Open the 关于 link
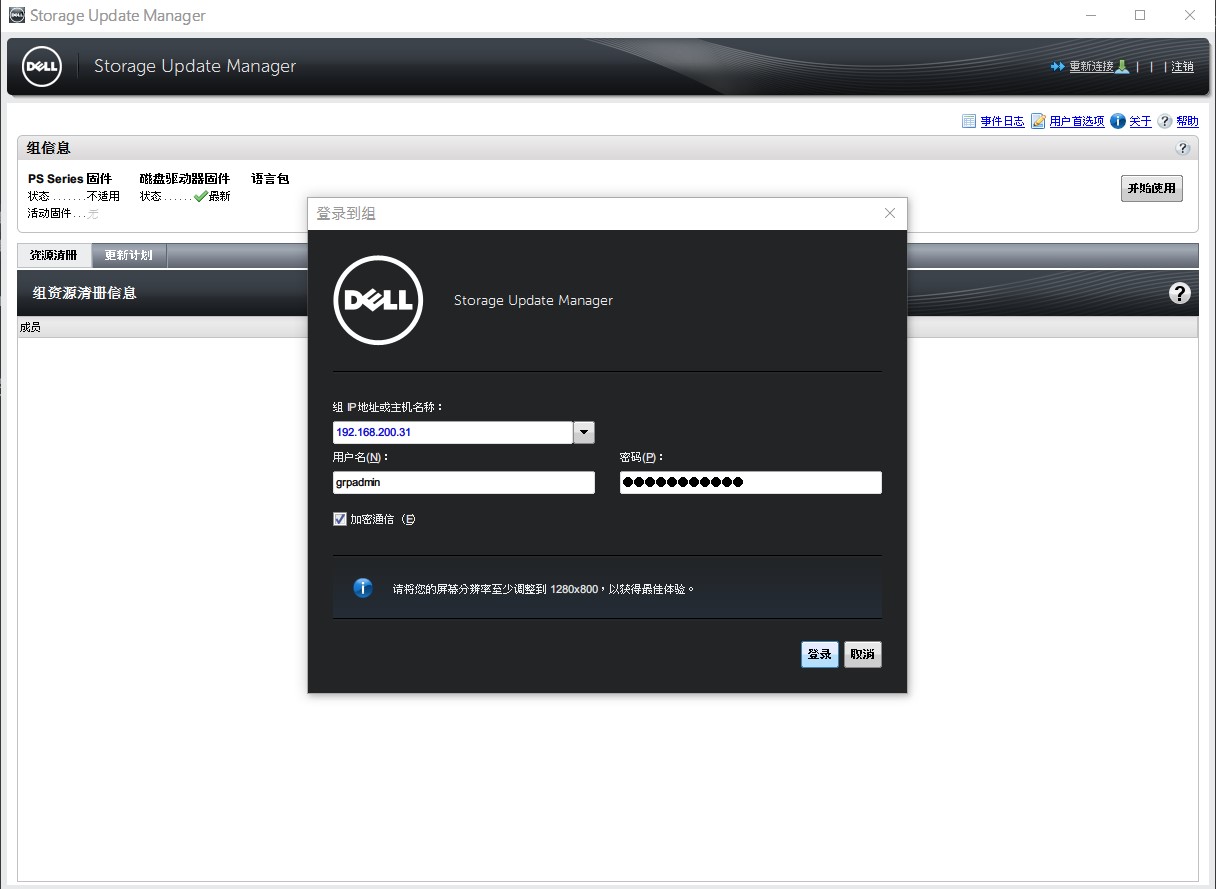The height and width of the screenshot is (889, 1216). click(1141, 121)
